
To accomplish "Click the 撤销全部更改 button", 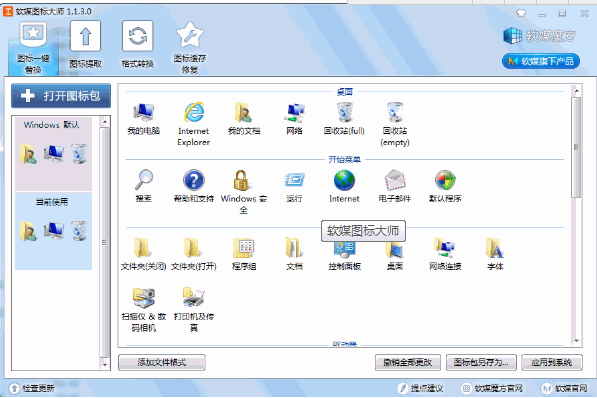I will 408,362.
